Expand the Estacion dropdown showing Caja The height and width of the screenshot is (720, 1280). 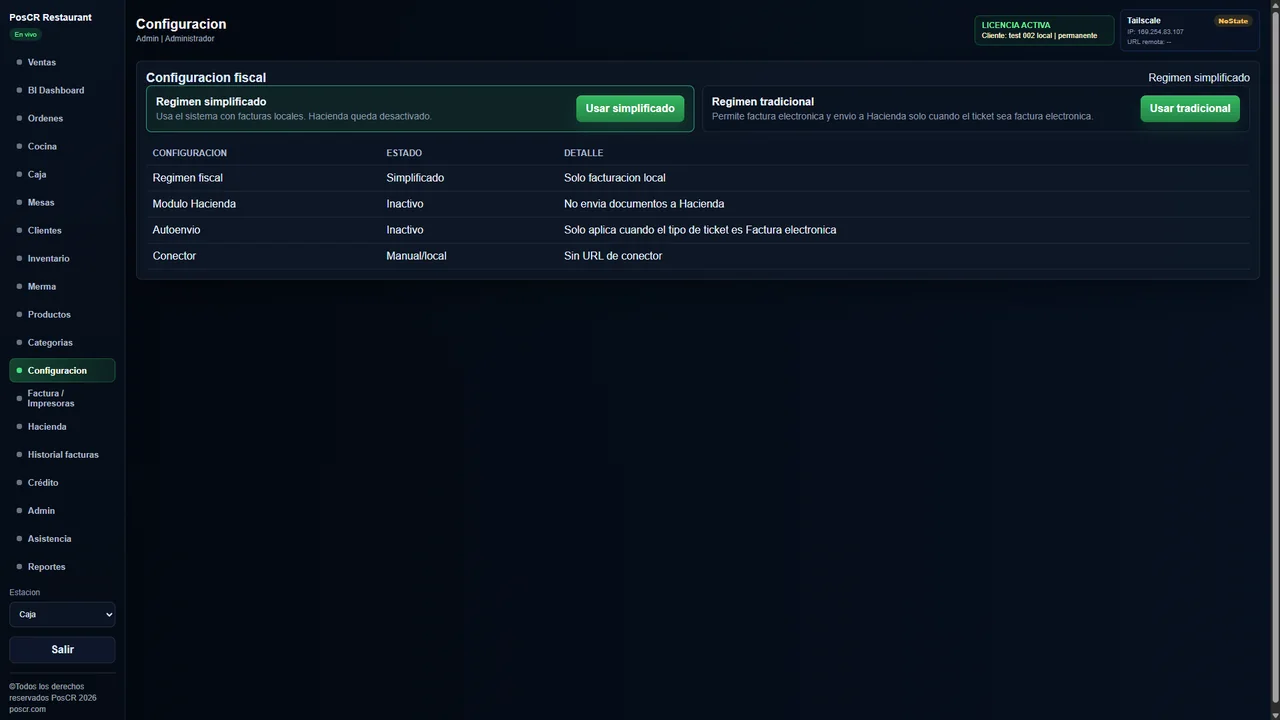[62, 614]
